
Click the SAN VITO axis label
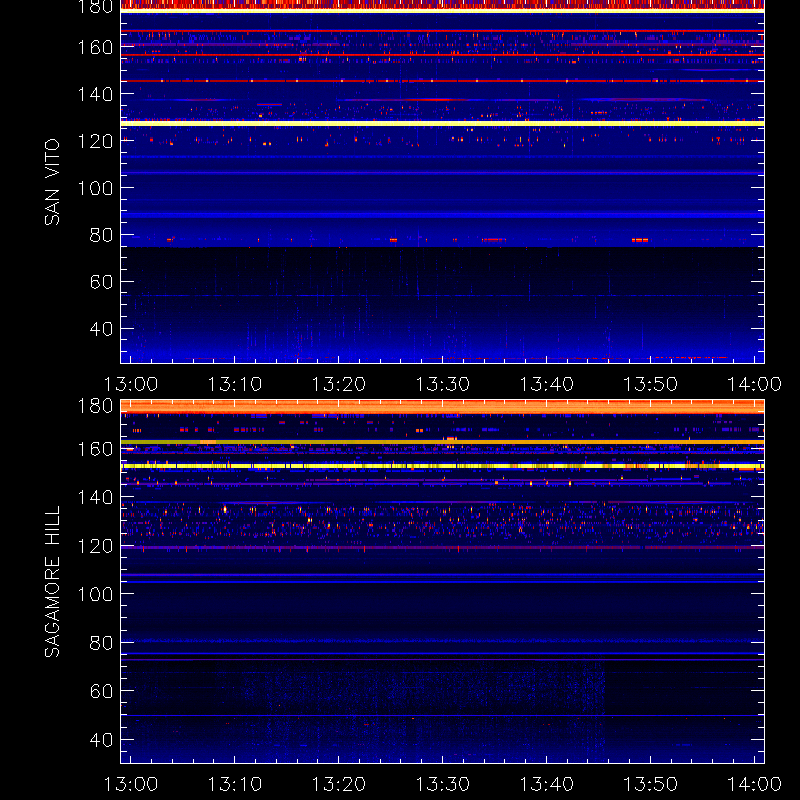[52, 182]
